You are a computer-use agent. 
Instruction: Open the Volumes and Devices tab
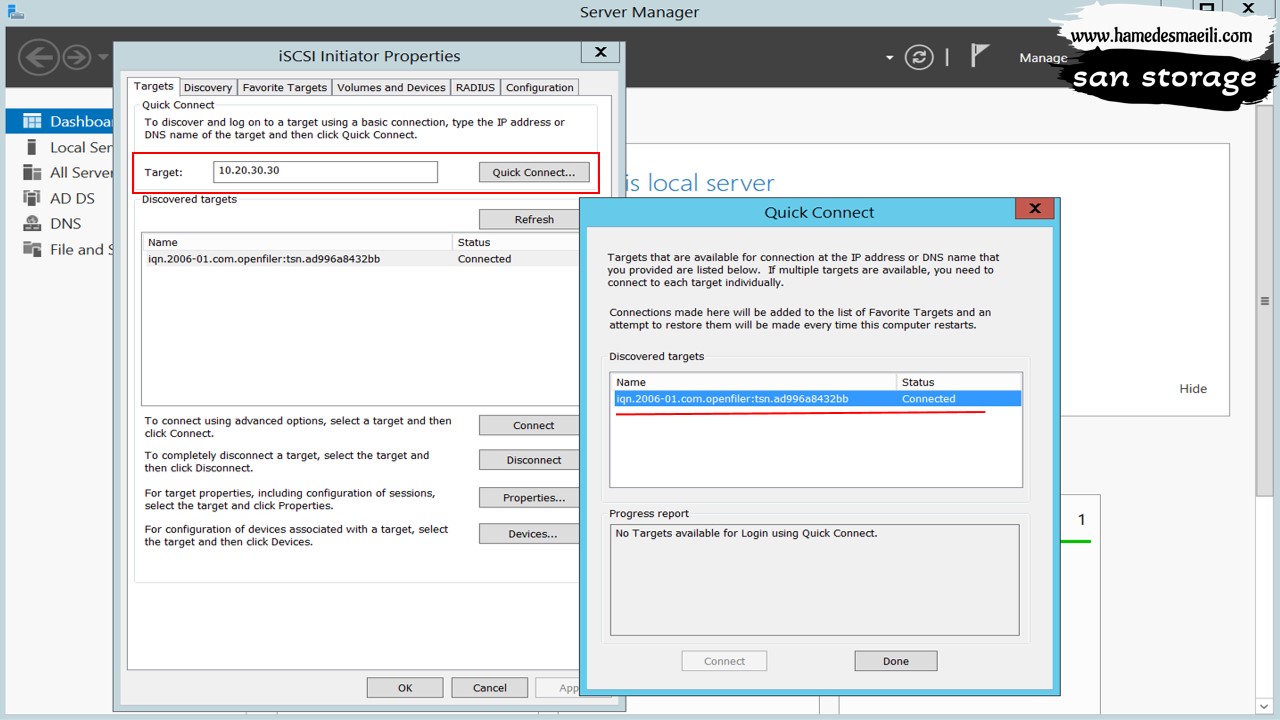[391, 88]
